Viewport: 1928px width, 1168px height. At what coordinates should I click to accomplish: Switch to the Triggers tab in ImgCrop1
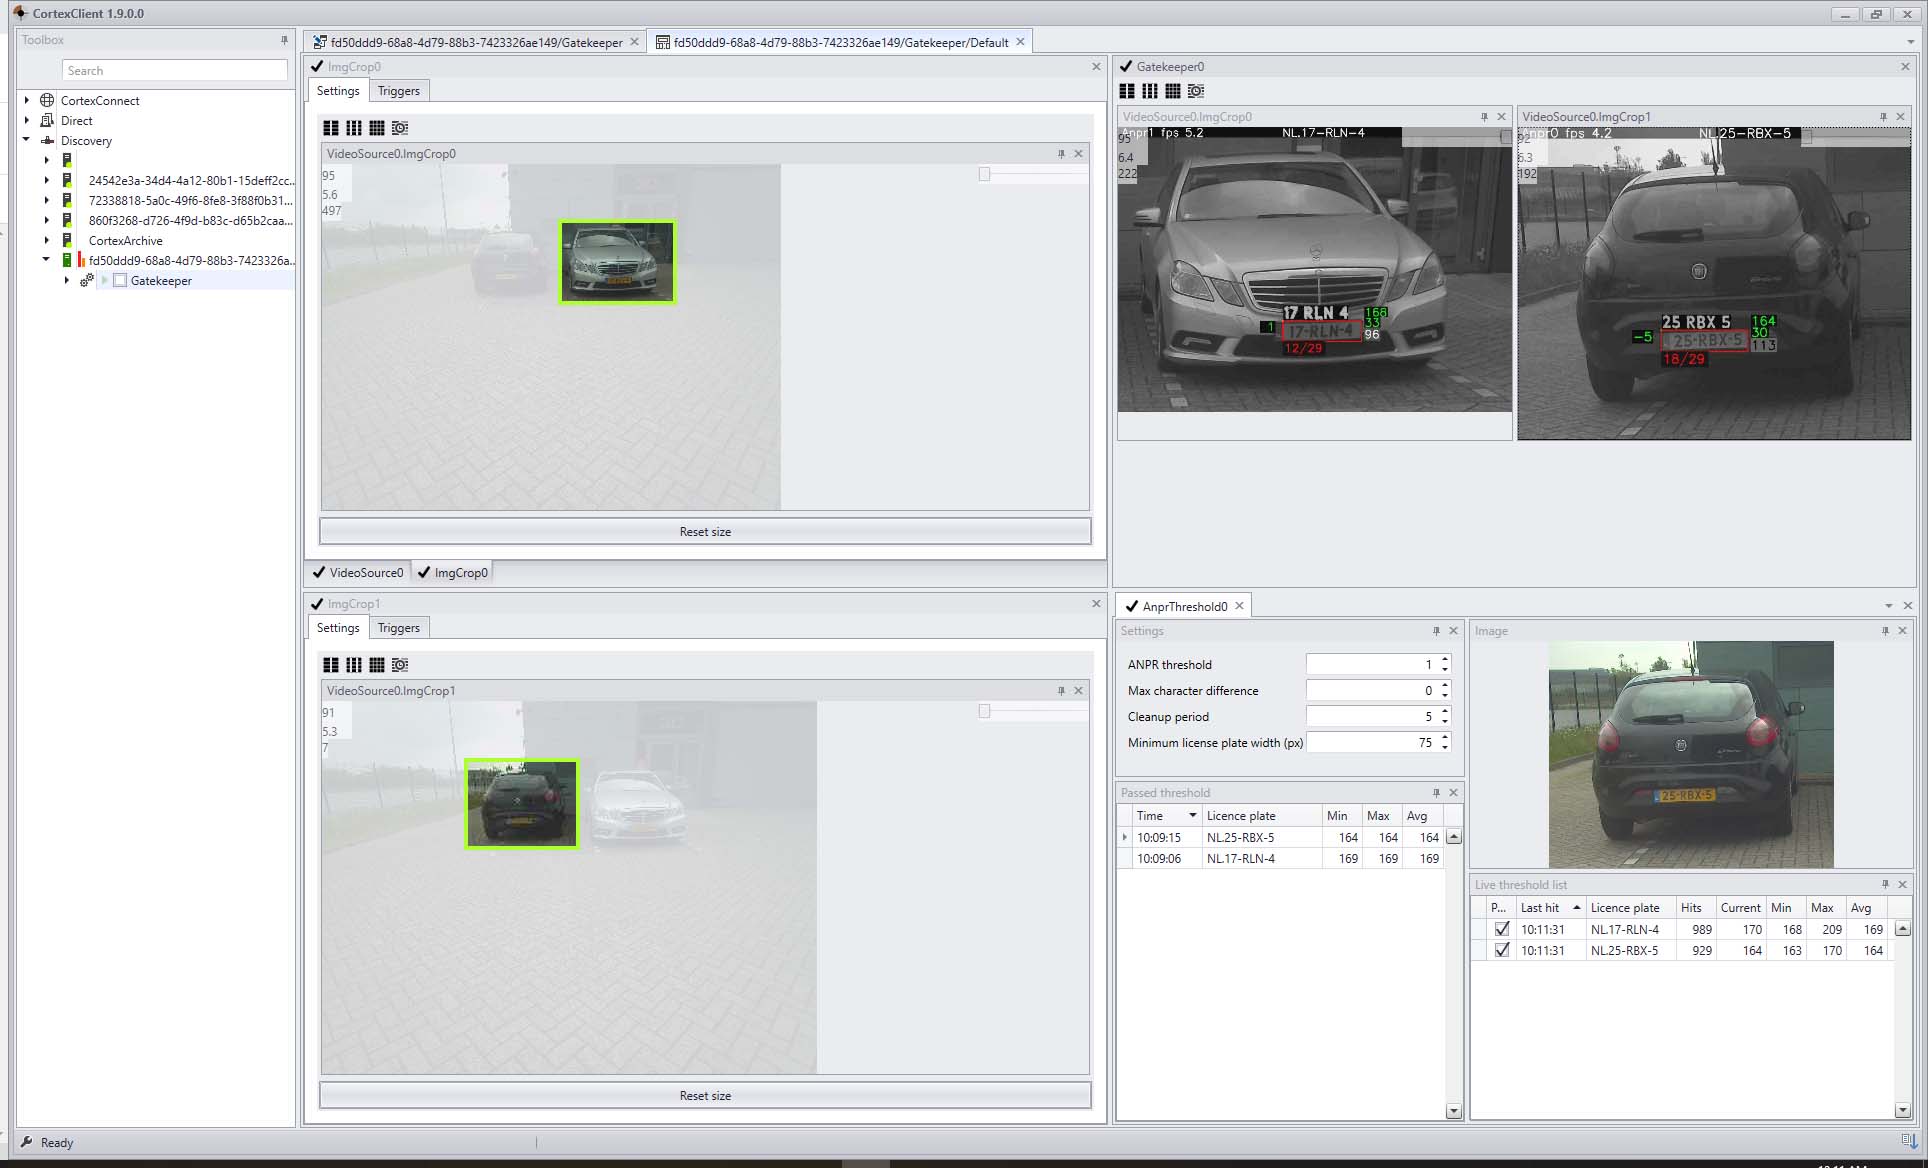pyautogui.click(x=398, y=628)
